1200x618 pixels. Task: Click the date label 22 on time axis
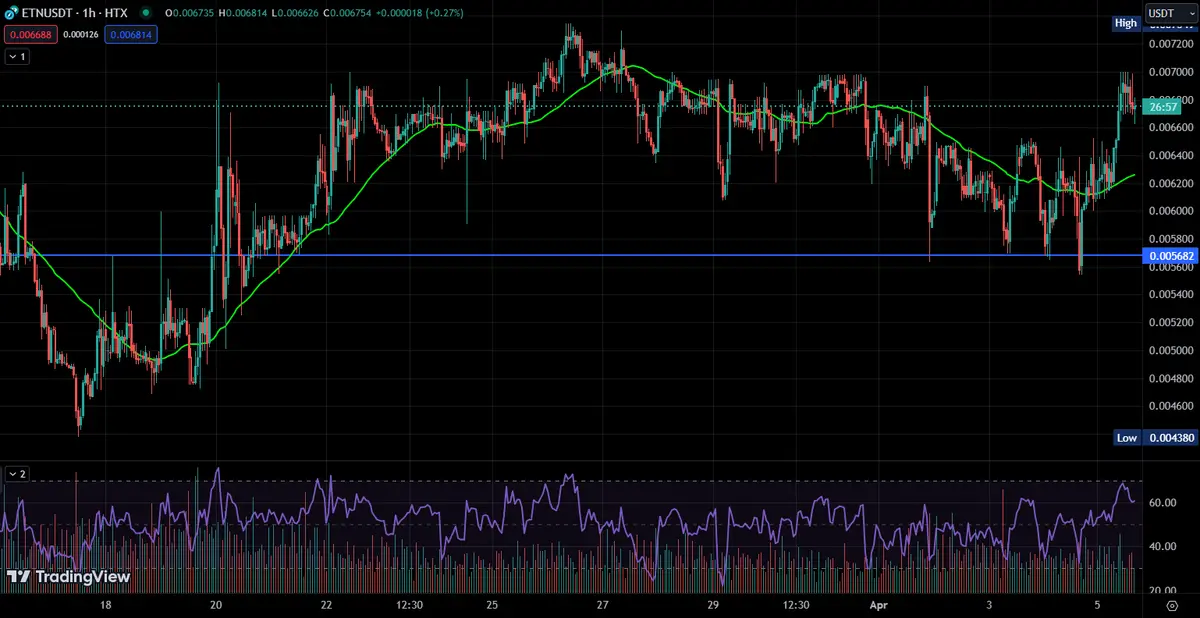pos(327,606)
